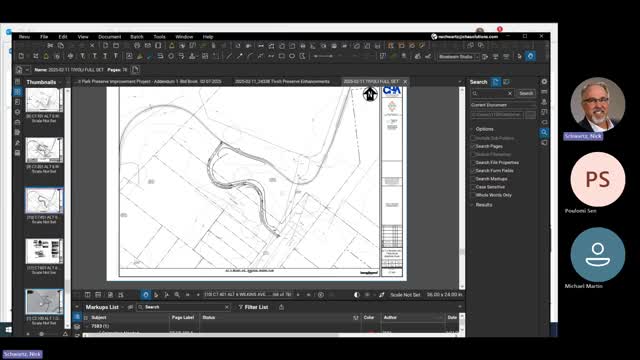Click the Filter List button
The height and width of the screenshot is (360, 640).
(x=253, y=307)
